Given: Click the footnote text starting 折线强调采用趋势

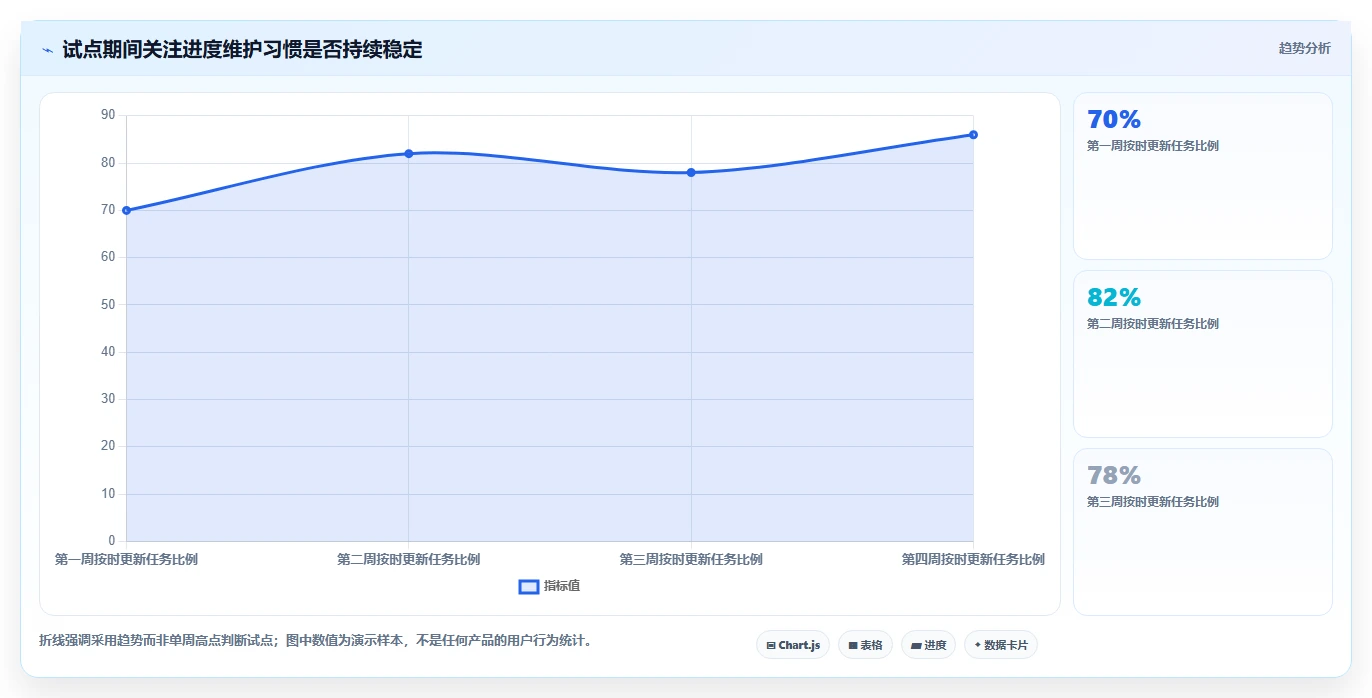Looking at the screenshot, I should 316,640.
